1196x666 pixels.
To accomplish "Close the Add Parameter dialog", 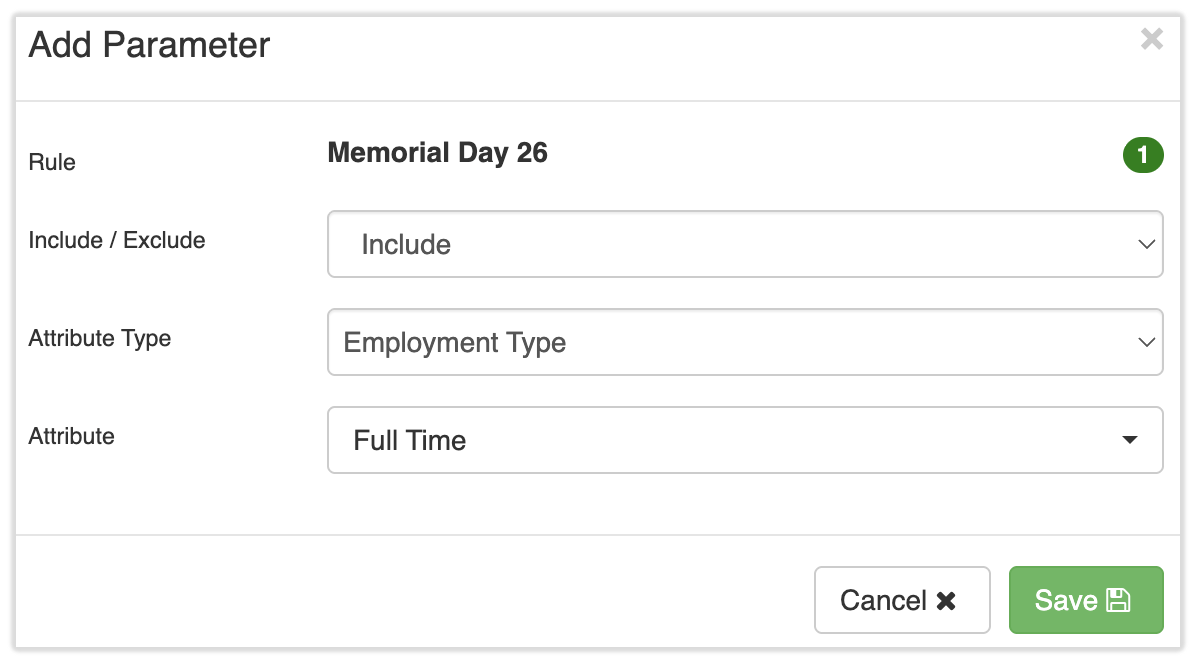I will (x=1152, y=39).
